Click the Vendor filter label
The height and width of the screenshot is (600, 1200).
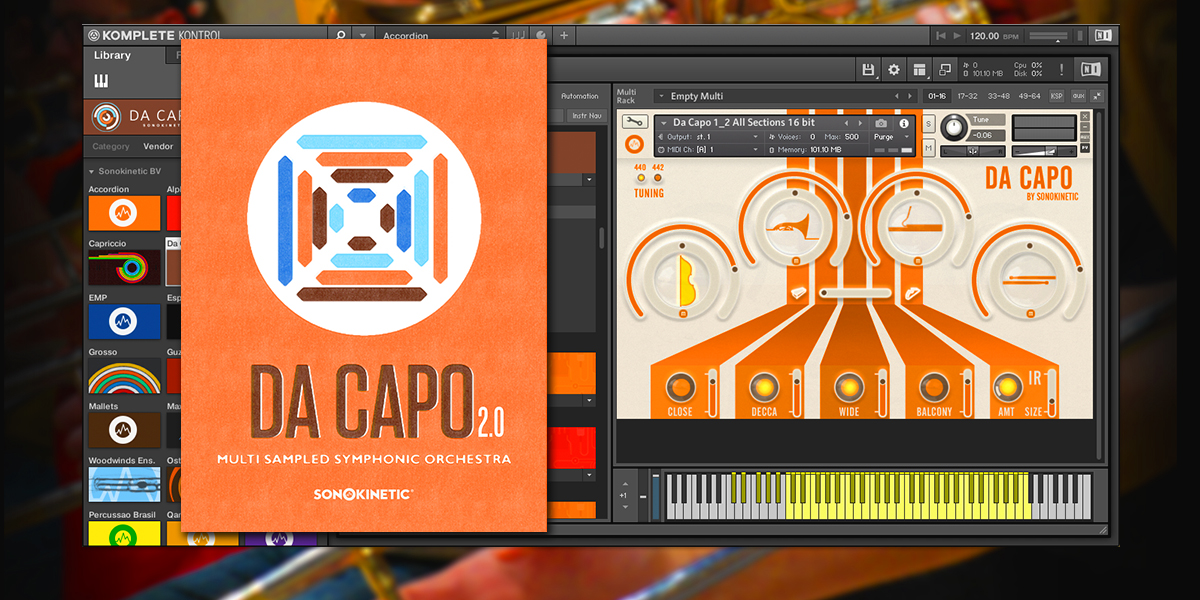158,146
